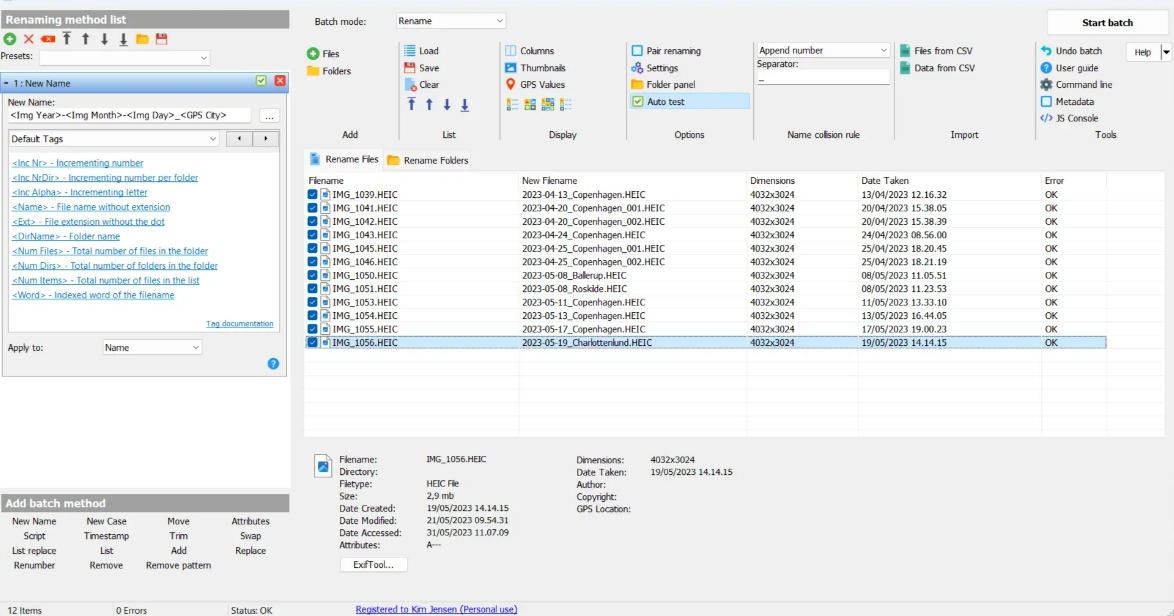Open the Batch mode dropdown

(x=451, y=21)
